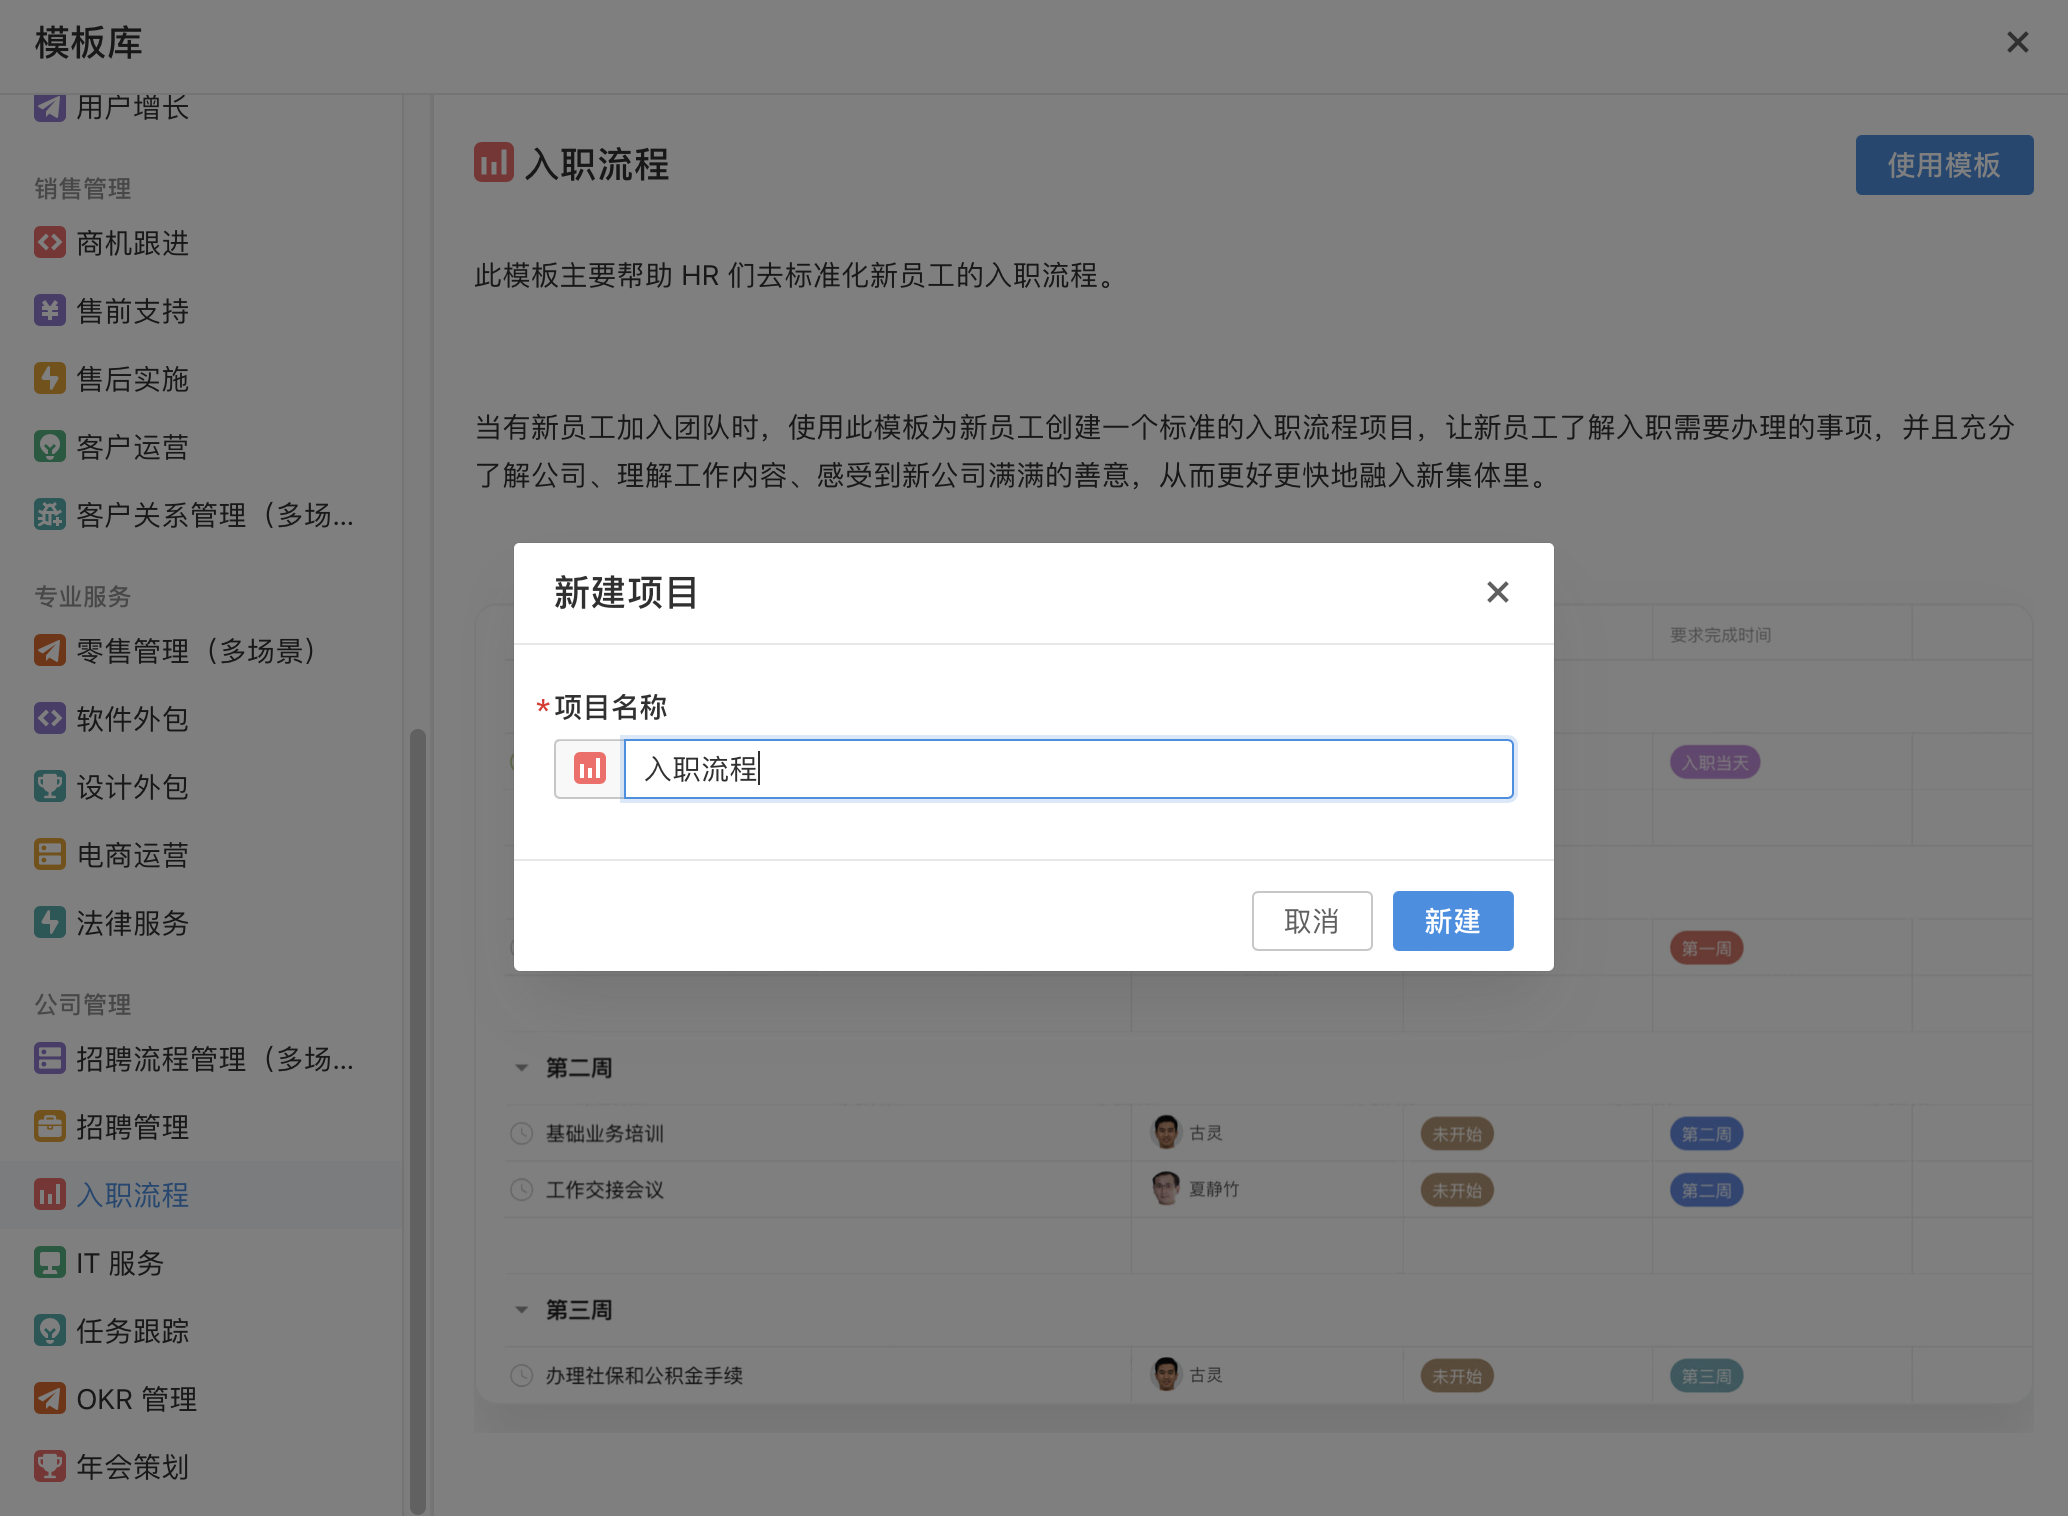Image resolution: width=2068 pixels, height=1516 pixels.
Task: Click clock icon of 办理社保和公积金手续
Action: click(x=521, y=1375)
